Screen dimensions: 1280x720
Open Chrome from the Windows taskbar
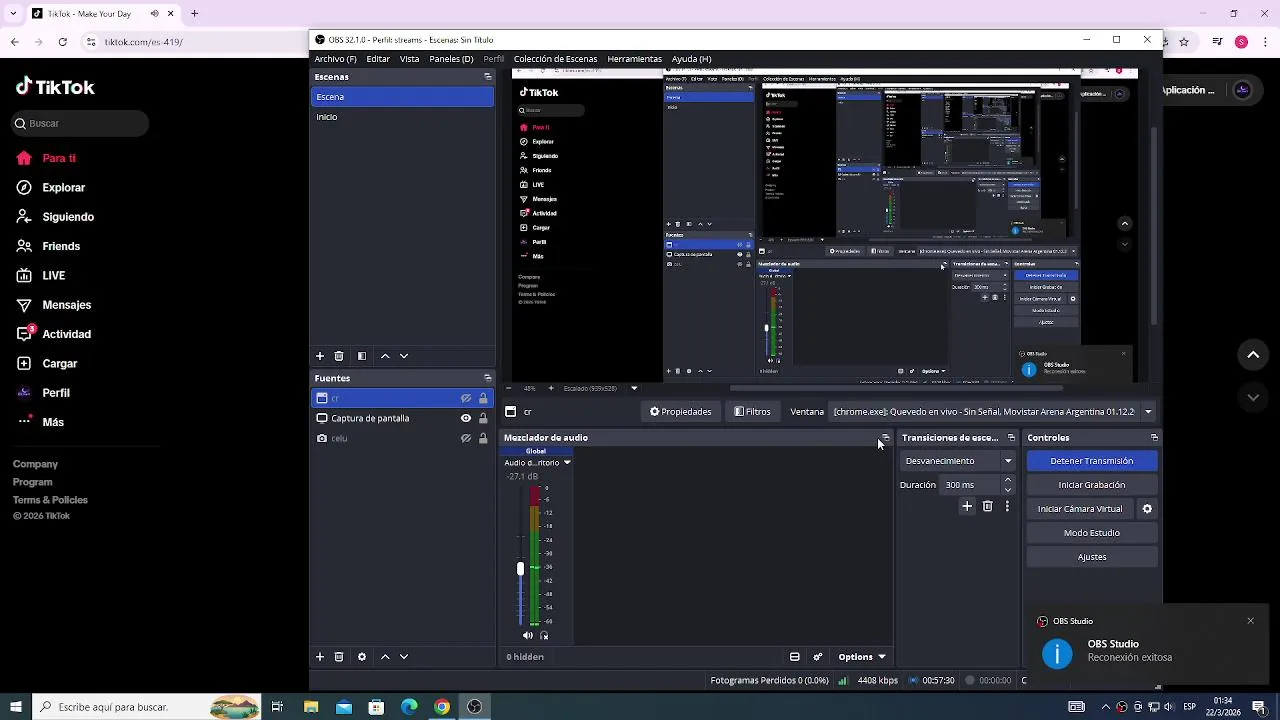click(442, 707)
